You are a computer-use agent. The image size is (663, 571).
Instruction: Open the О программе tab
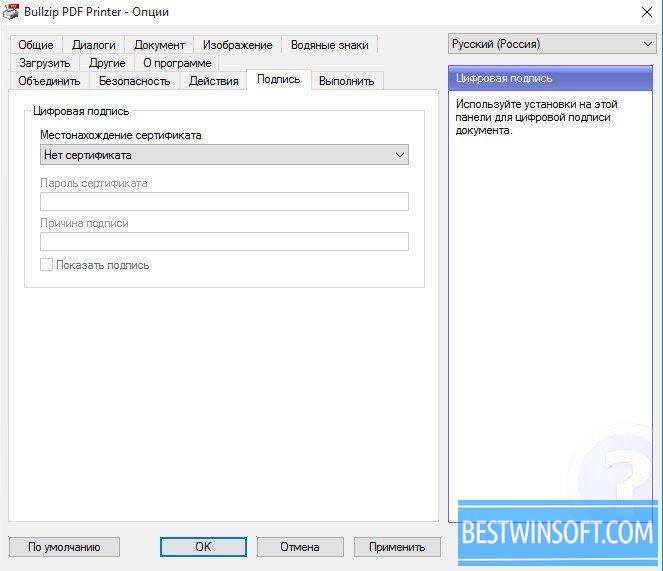[x=177, y=63]
